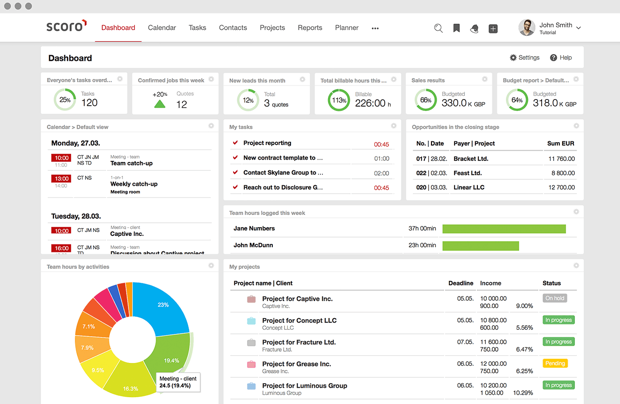Click green up arrow in Confirmed jobs widget
This screenshot has height=404, width=620.
click(x=160, y=104)
